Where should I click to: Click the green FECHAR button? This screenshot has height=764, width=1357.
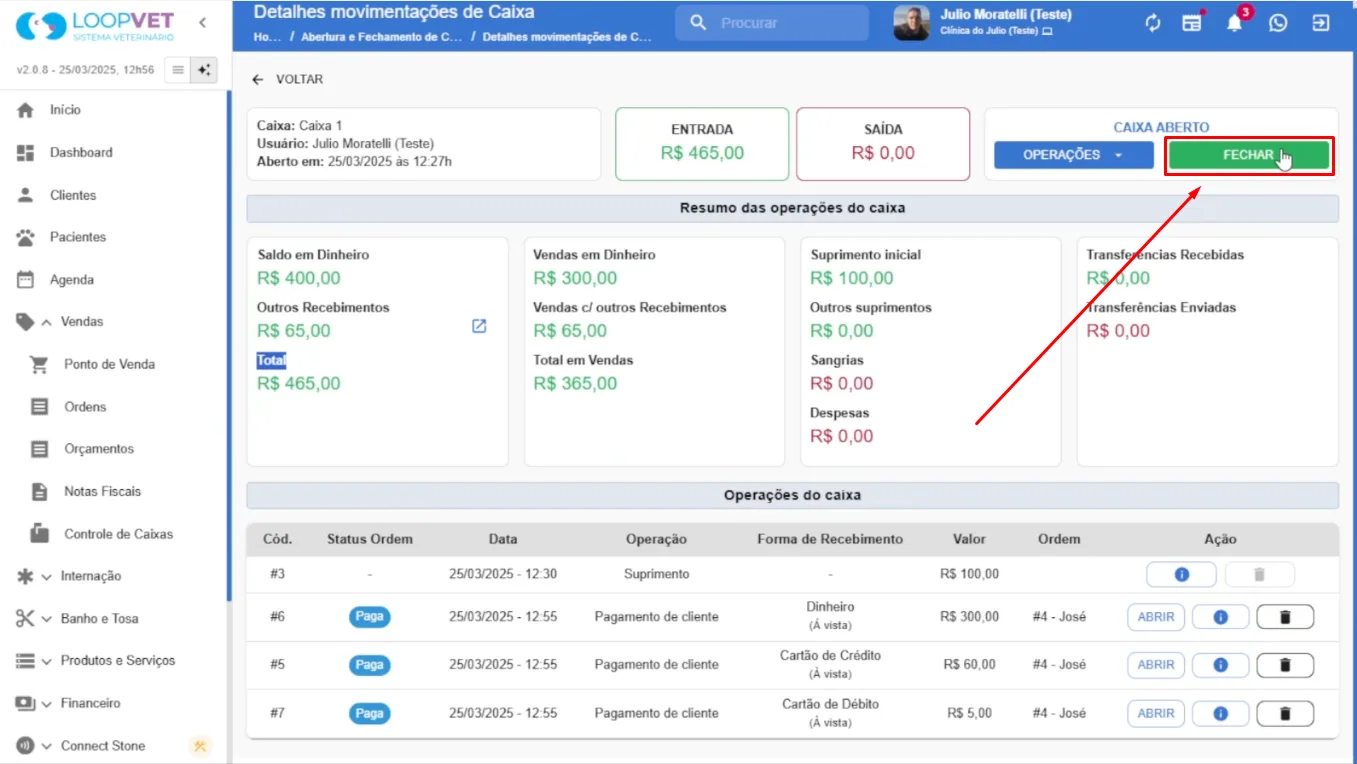pyautogui.click(x=1249, y=155)
